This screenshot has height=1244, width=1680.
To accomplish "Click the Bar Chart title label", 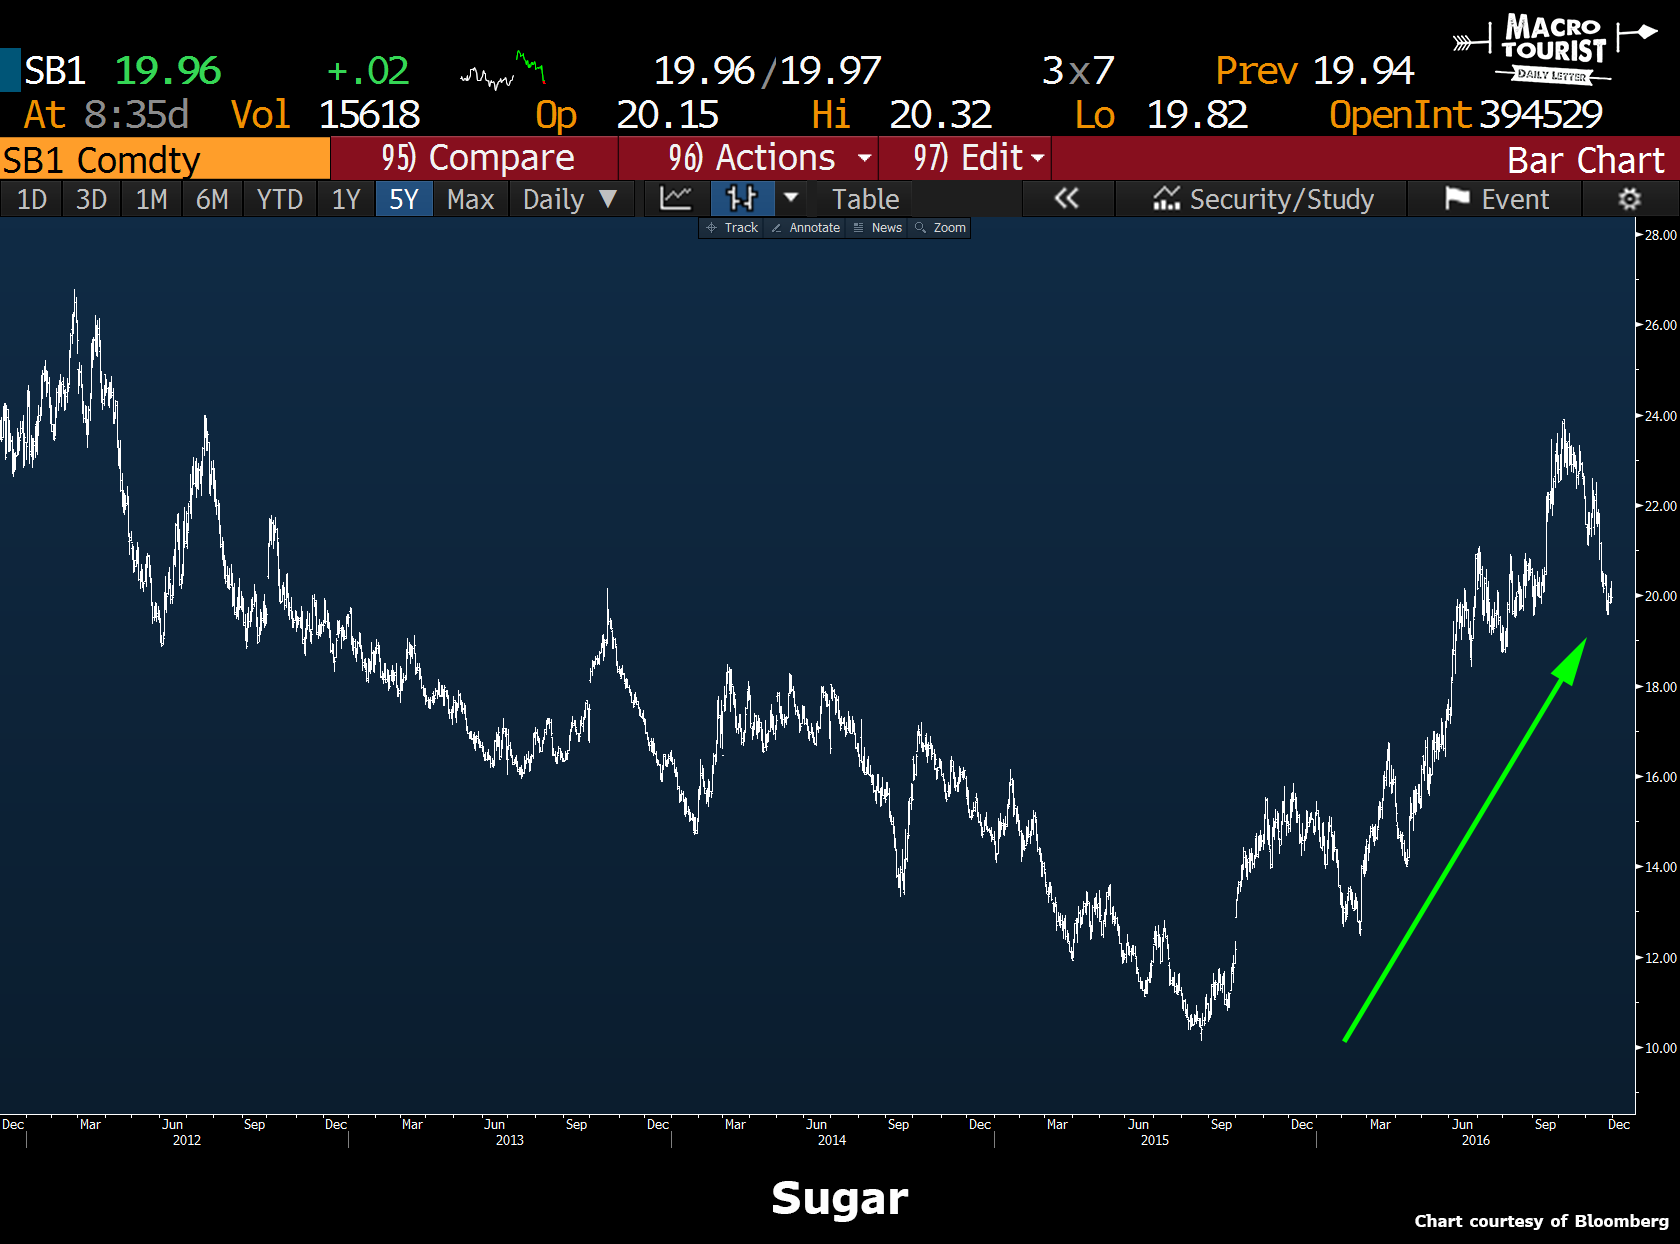I will 1585,160.
